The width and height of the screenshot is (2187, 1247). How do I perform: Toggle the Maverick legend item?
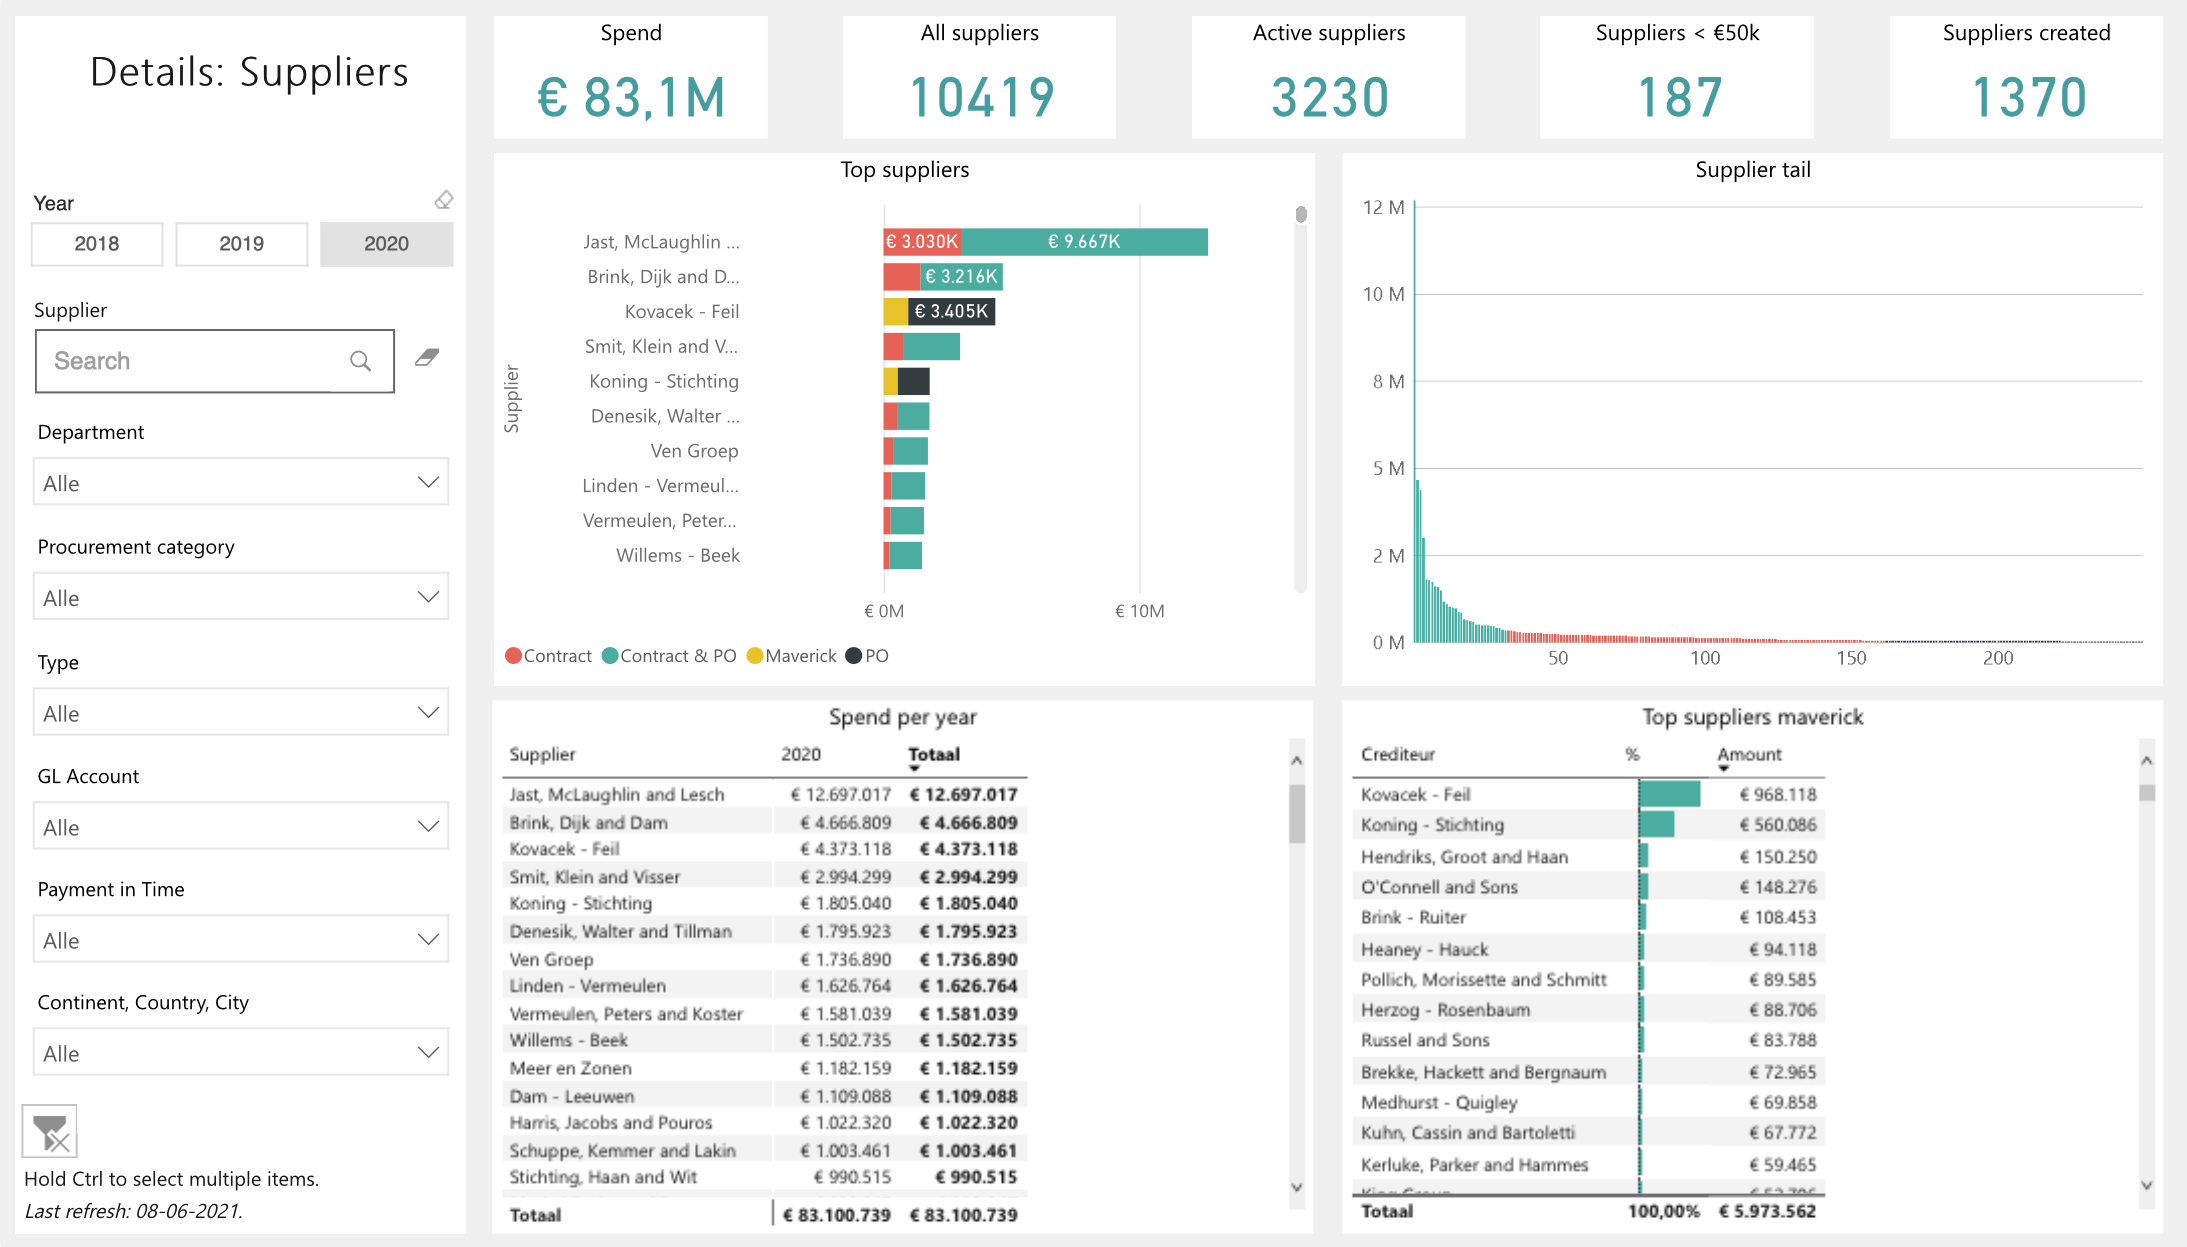point(791,655)
